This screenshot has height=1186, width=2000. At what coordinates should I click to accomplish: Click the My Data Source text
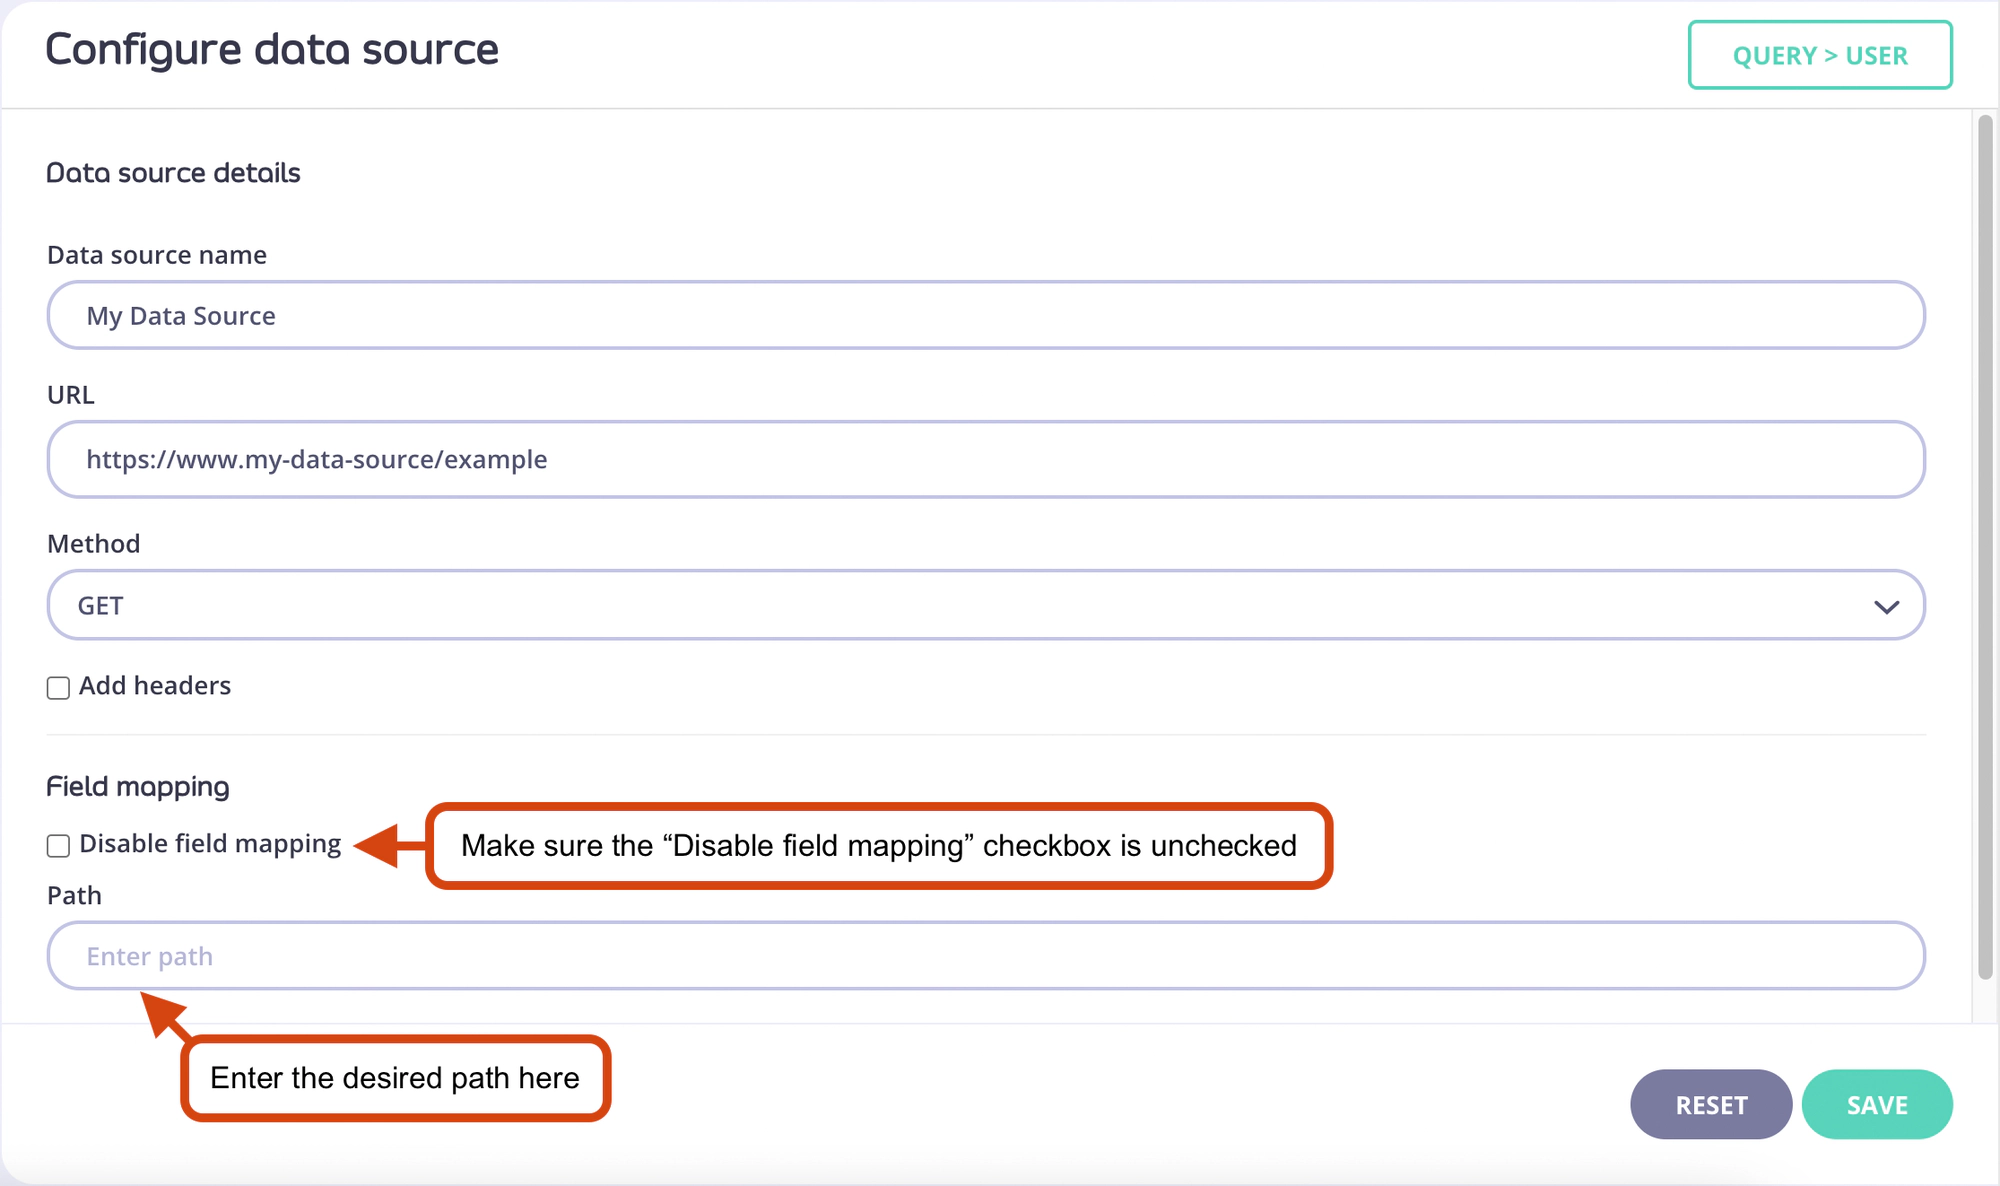pyautogui.click(x=181, y=316)
